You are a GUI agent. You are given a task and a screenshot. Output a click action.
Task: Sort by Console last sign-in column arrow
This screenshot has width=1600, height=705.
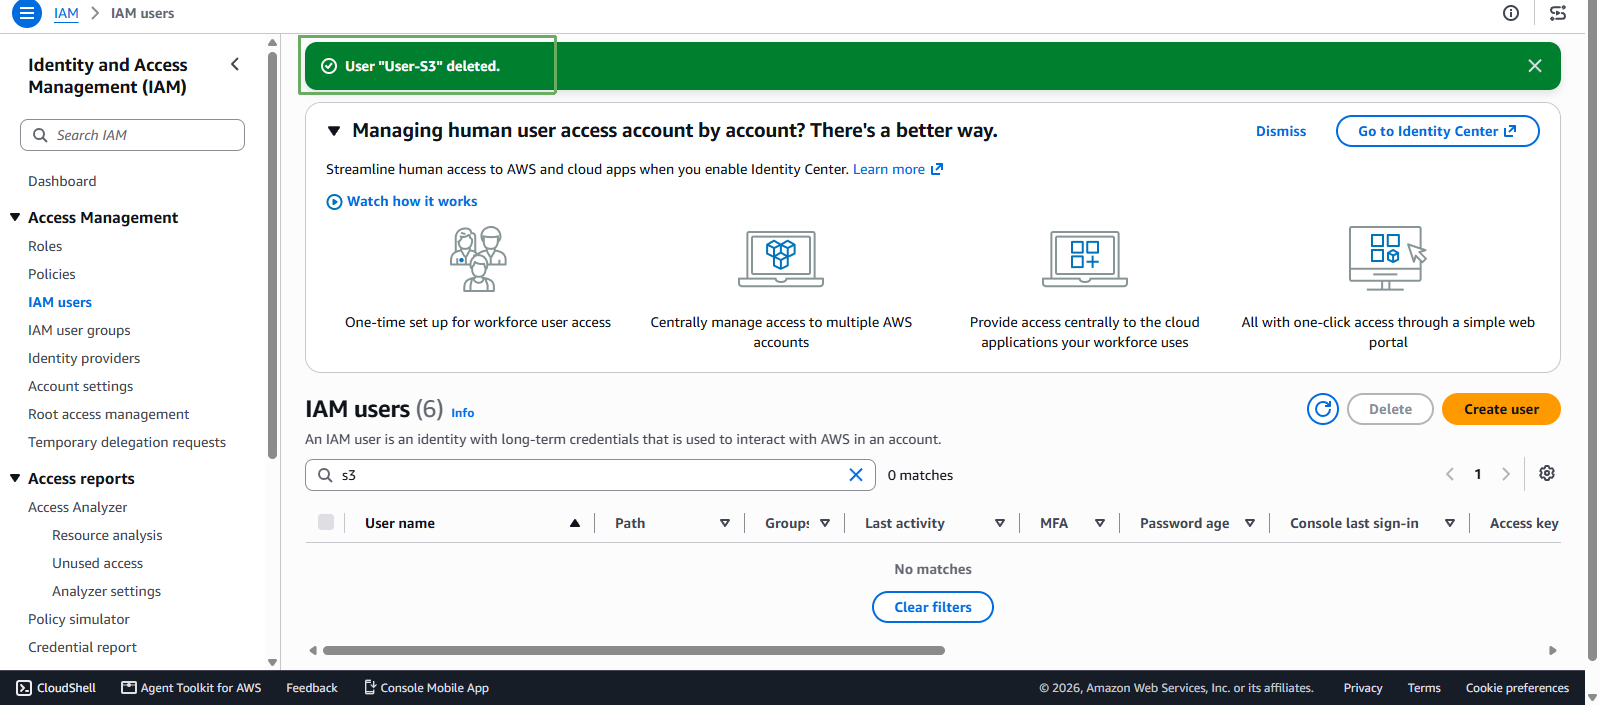[x=1450, y=523]
